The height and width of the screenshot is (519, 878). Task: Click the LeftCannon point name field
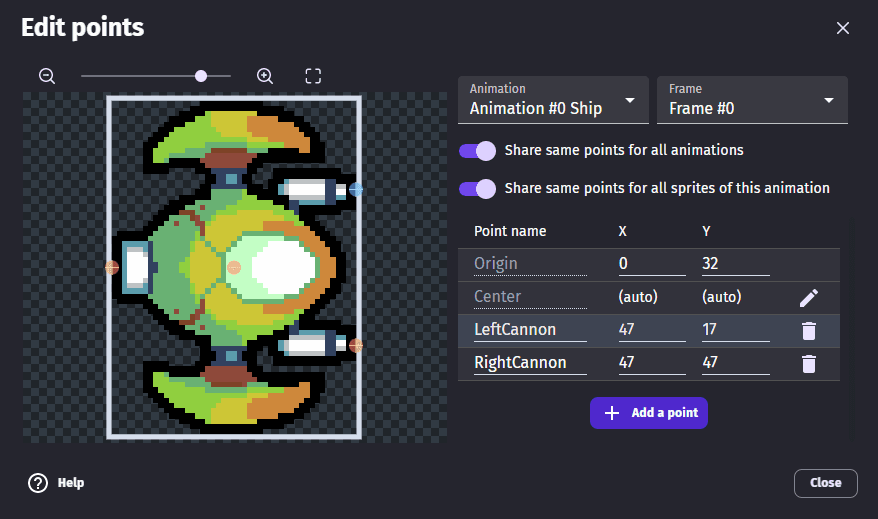click(529, 329)
